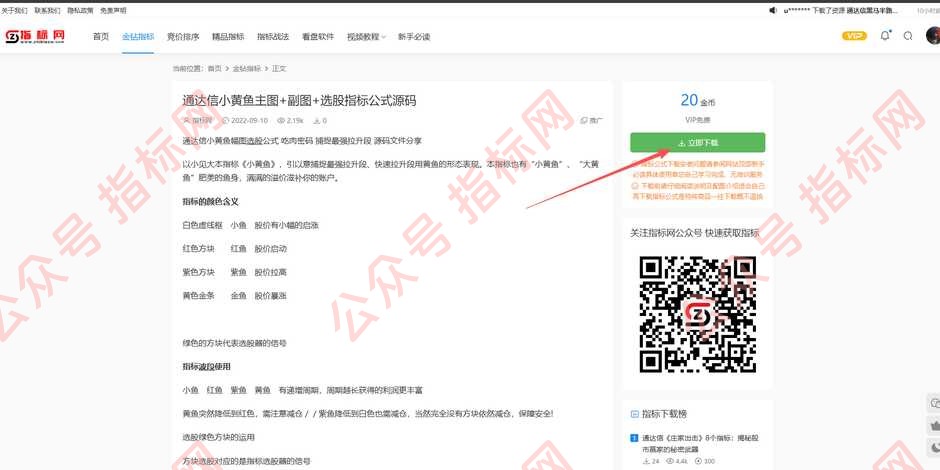940x470 pixels.
Task: Click the crown icon in side toolbar
Action: [934, 425]
